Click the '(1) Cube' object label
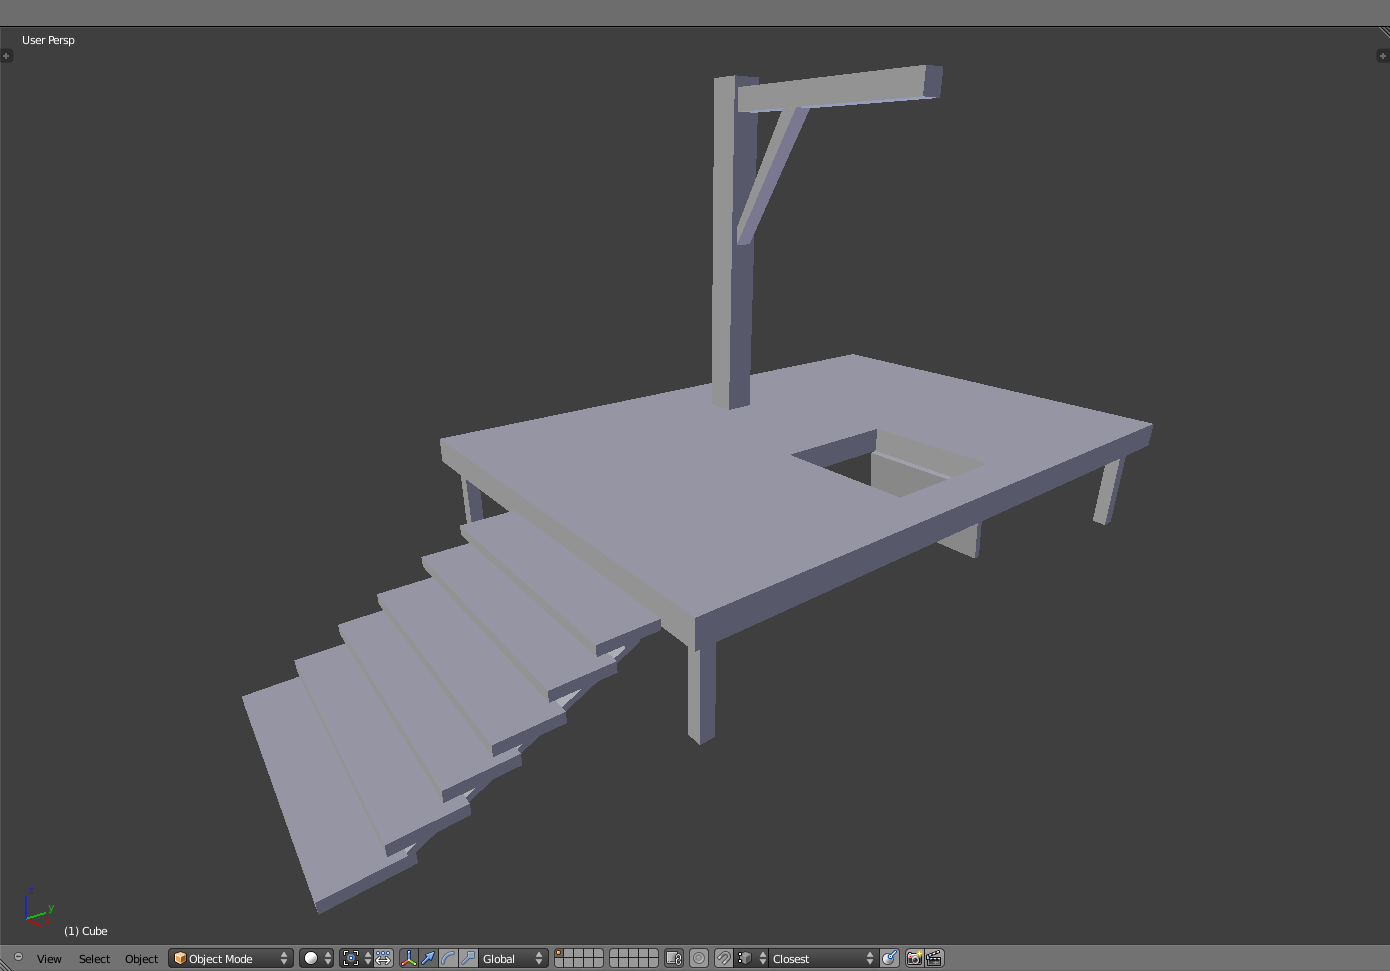Screen dimensions: 1390x971 [86, 931]
